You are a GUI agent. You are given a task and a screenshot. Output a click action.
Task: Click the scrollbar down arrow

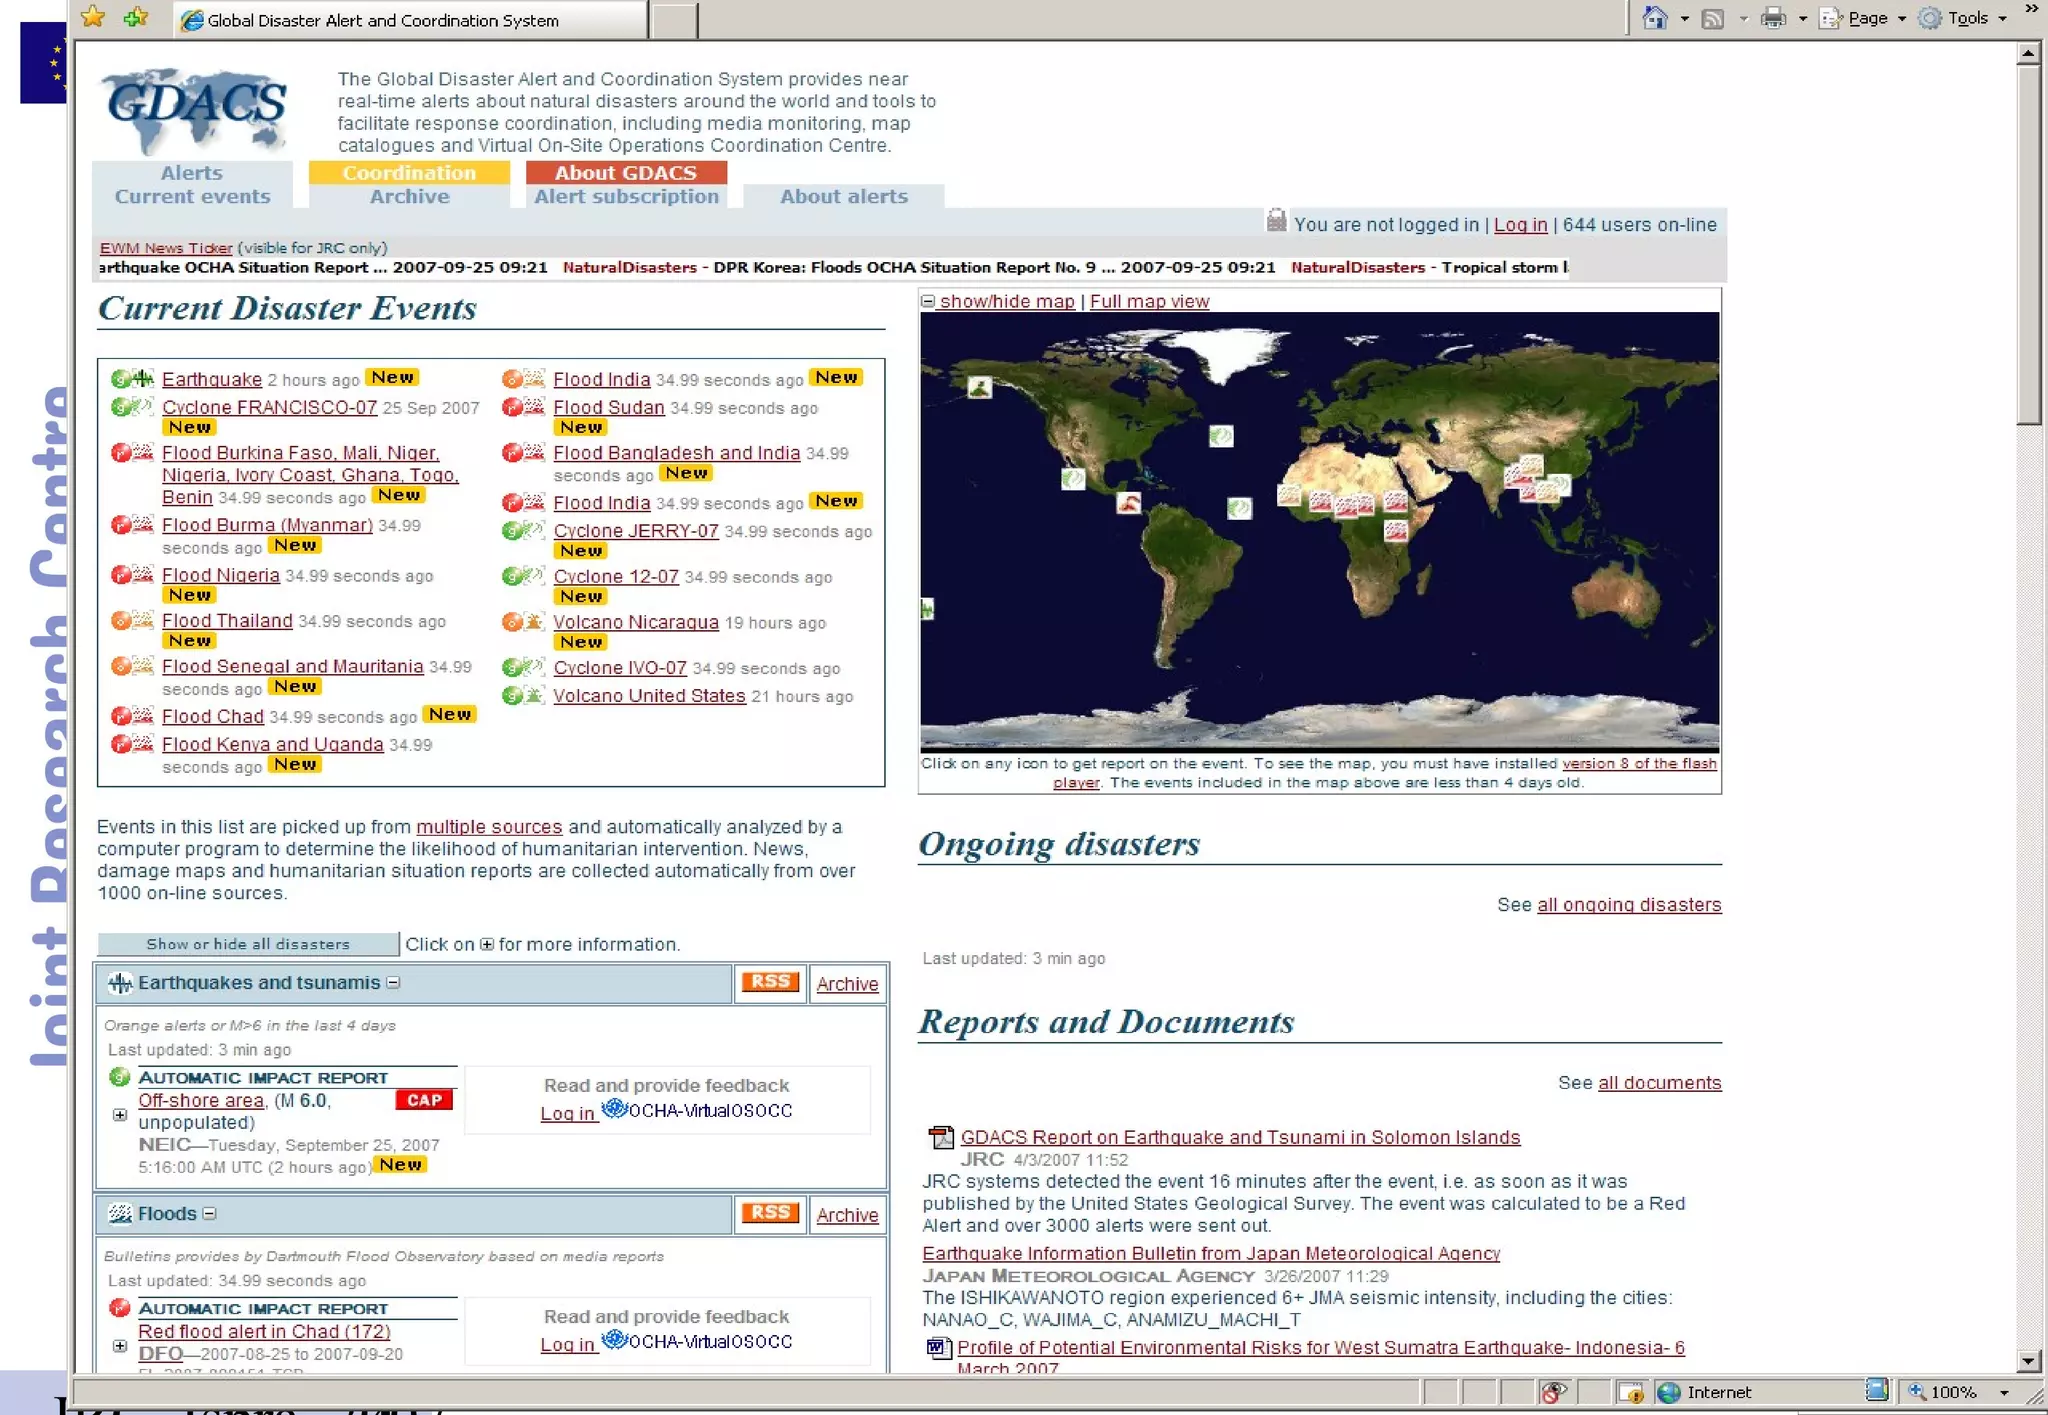tap(2027, 1360)
